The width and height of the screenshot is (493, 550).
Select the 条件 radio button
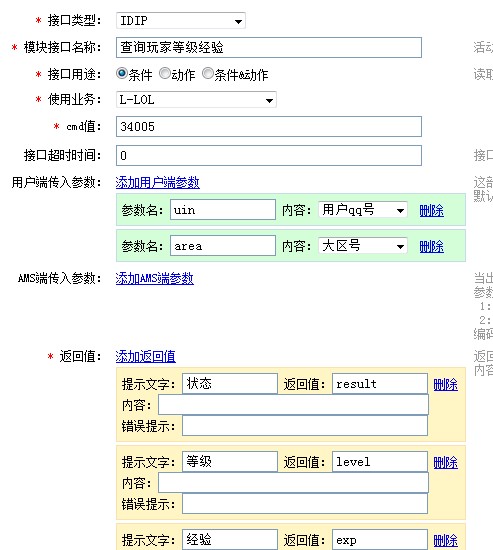(122, 73)
